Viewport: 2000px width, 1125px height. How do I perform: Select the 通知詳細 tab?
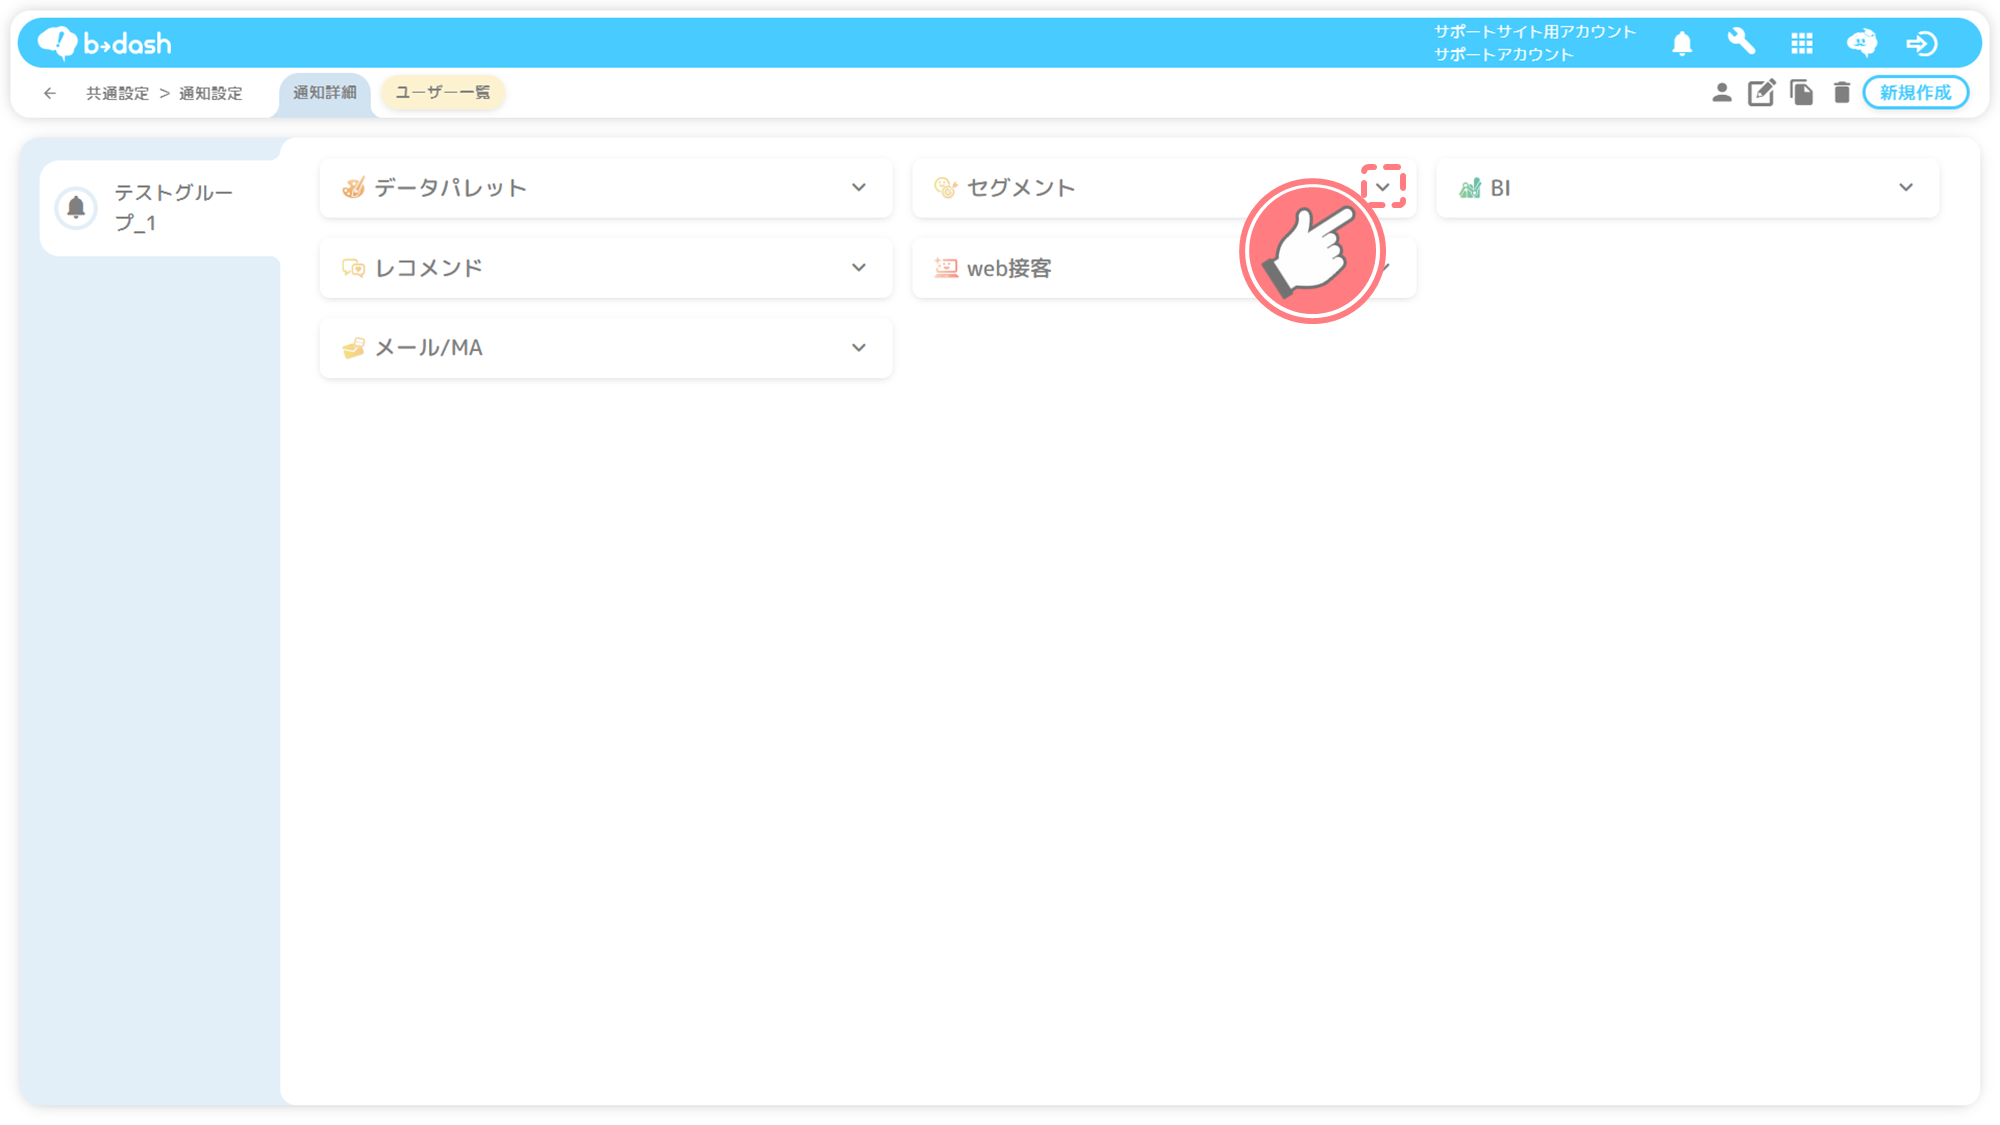coord(324,93)
